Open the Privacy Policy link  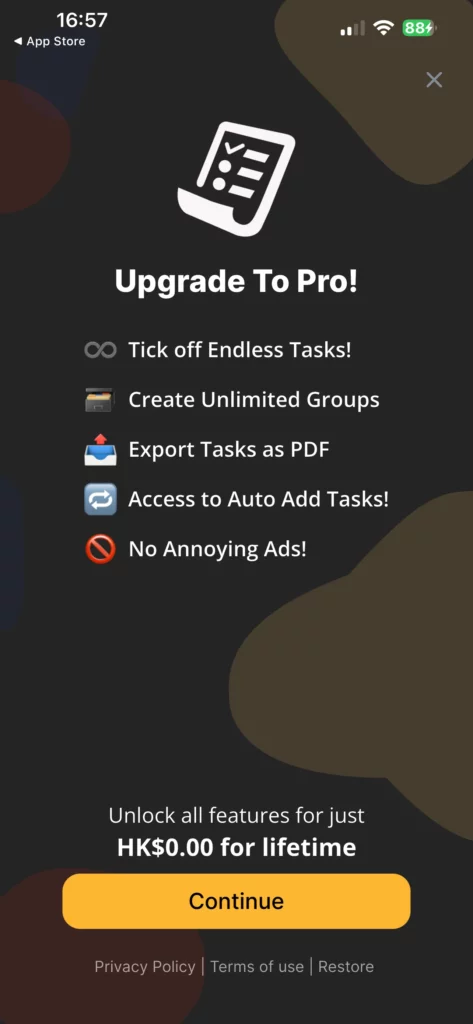coord(145,967)
